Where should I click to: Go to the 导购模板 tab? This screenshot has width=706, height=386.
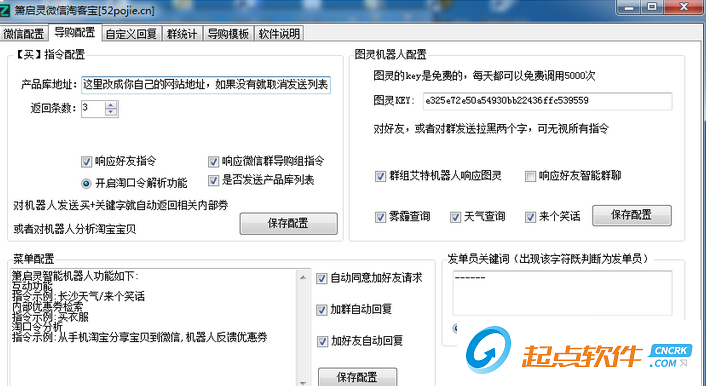(x=228, y=34)
